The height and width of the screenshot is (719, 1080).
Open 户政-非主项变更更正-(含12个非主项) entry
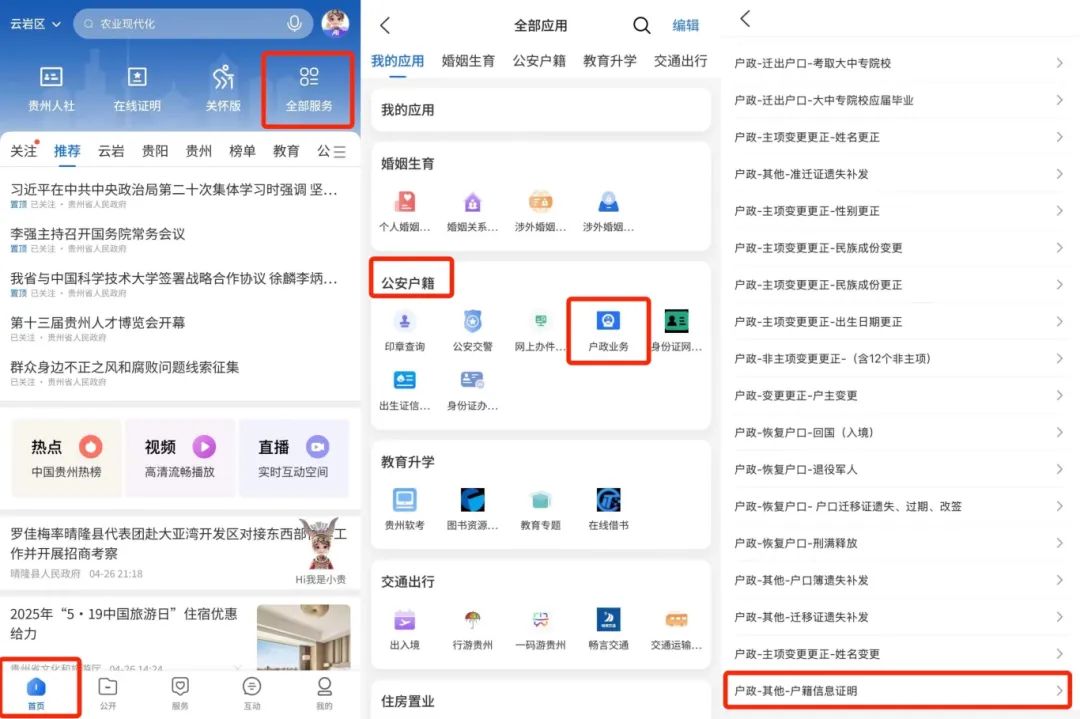pos(899,358)
